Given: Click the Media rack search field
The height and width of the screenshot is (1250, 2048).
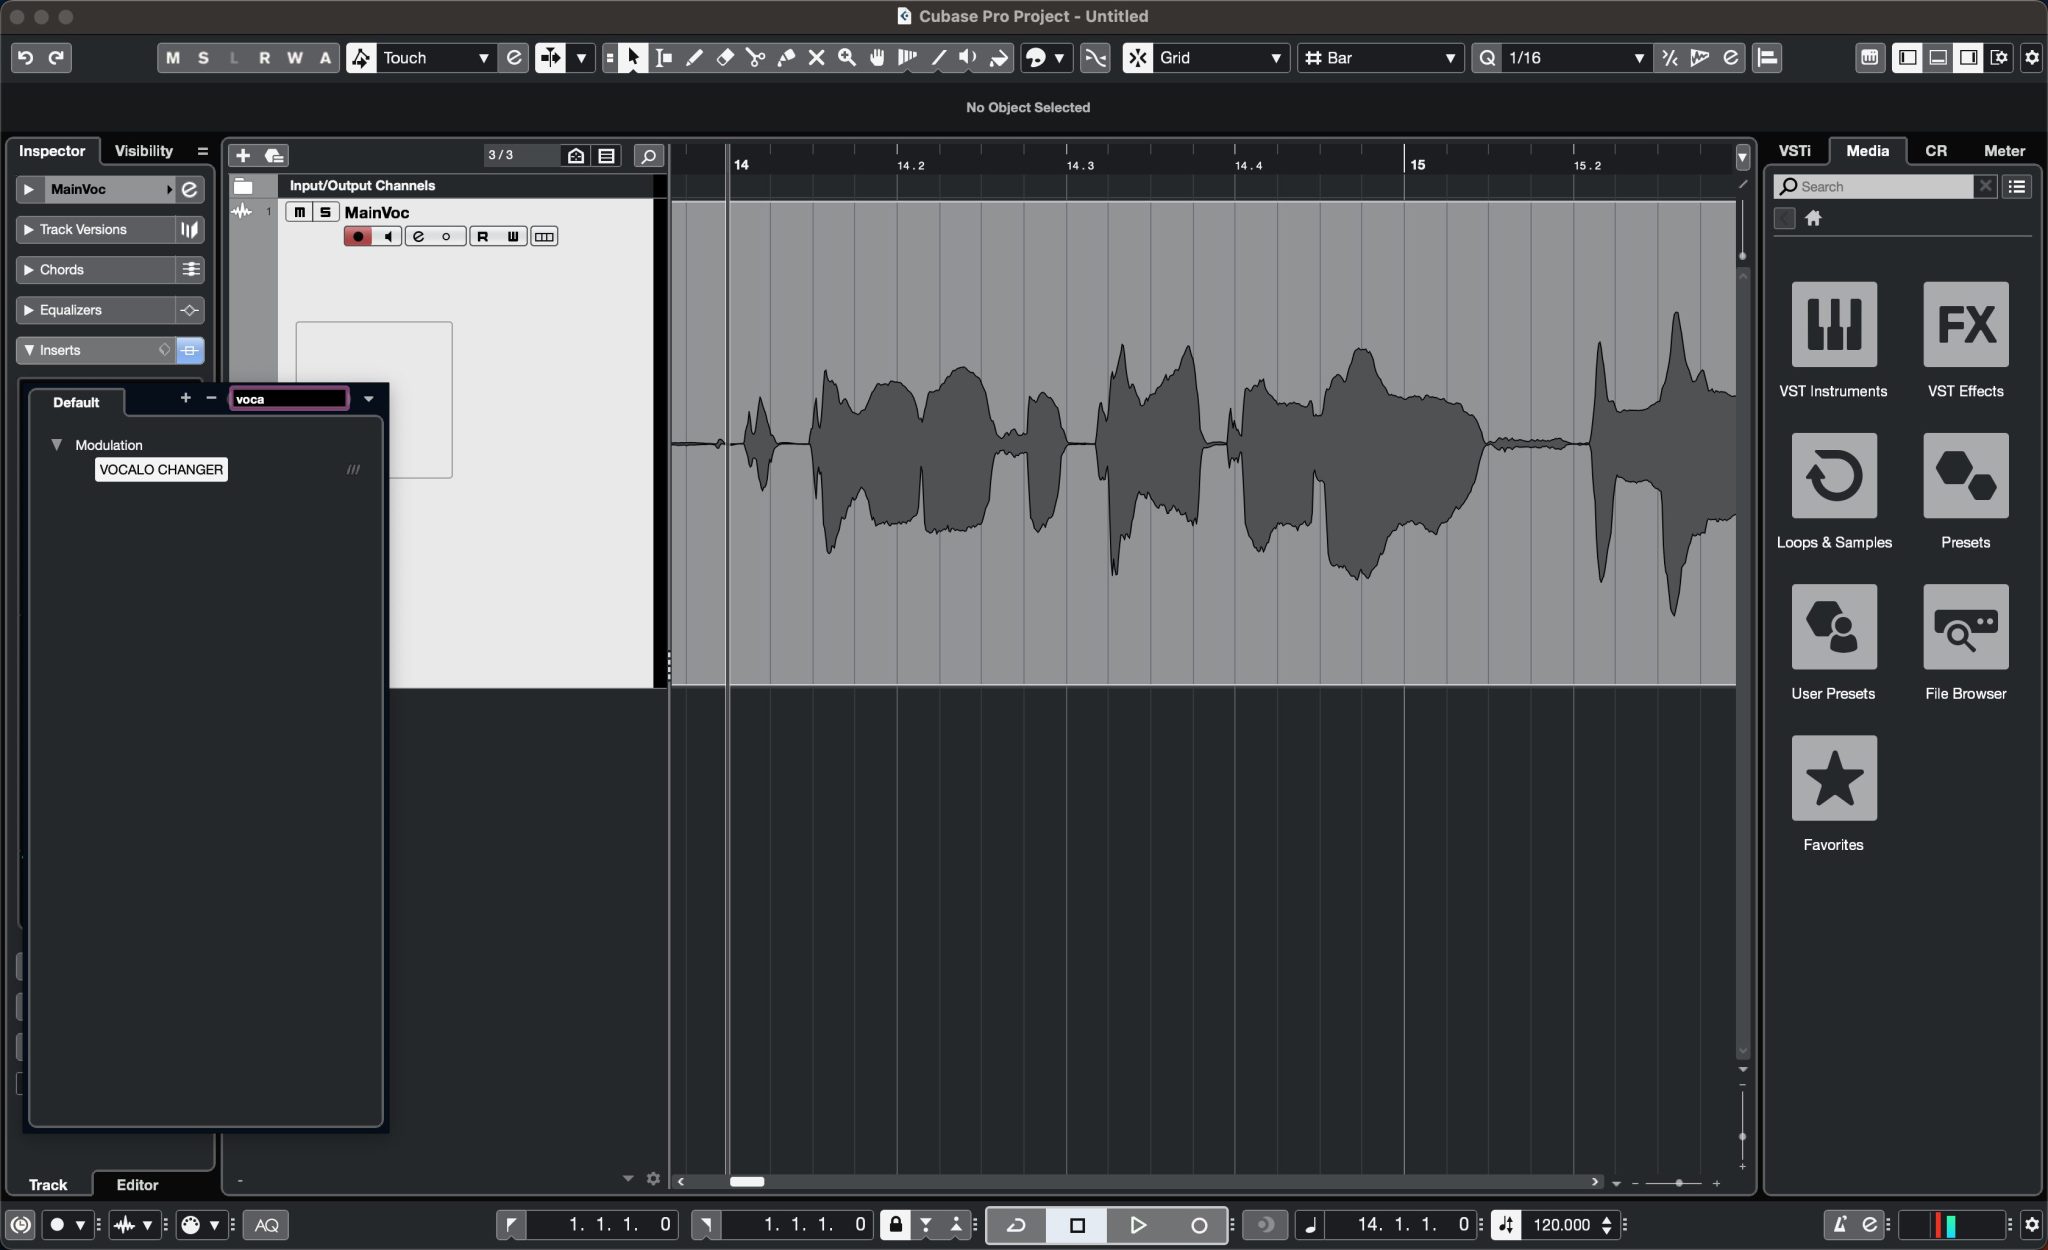Looking at the screenshot, I should tap(1880, 186).
